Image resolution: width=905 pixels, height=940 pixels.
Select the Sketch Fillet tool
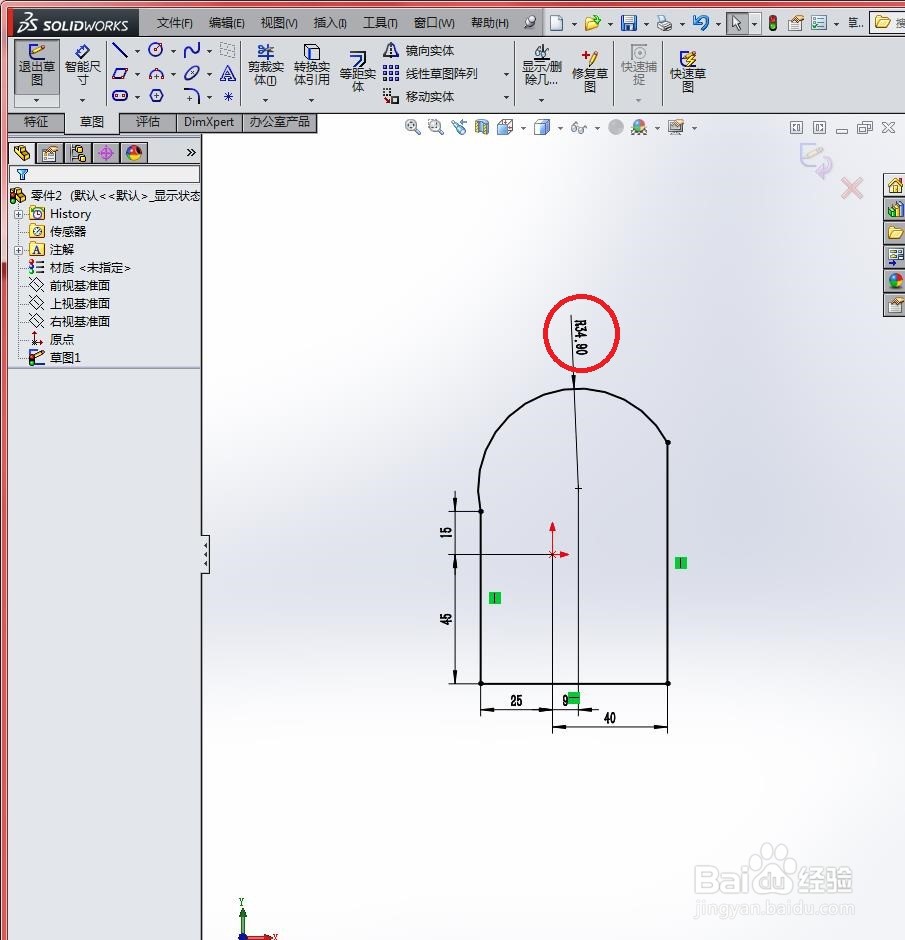[192, 96]
